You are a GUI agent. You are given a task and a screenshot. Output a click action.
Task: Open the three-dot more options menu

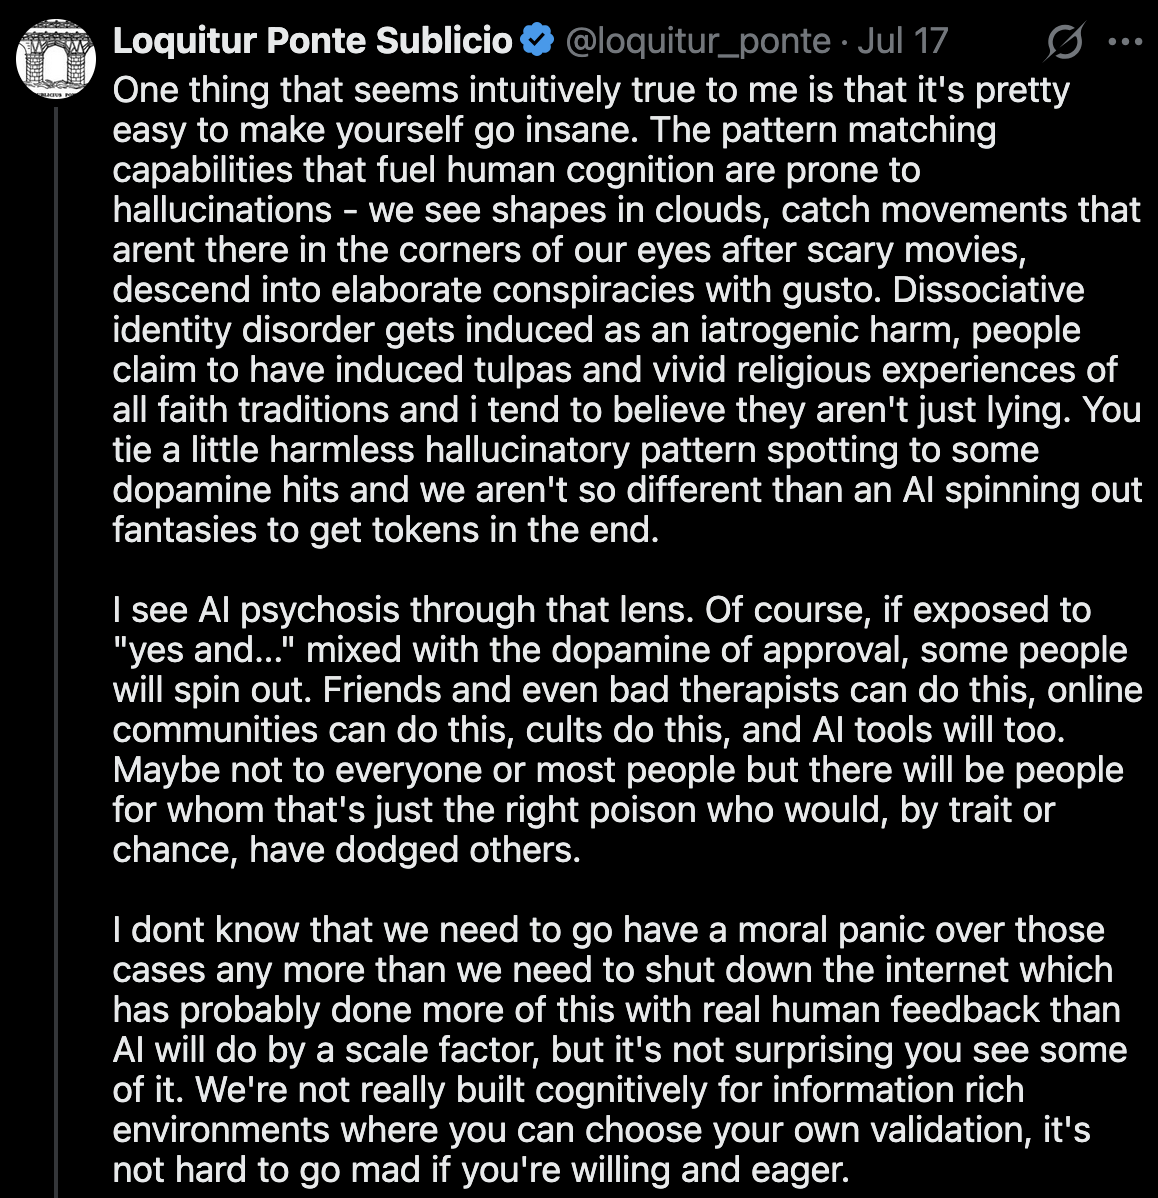1126,42
